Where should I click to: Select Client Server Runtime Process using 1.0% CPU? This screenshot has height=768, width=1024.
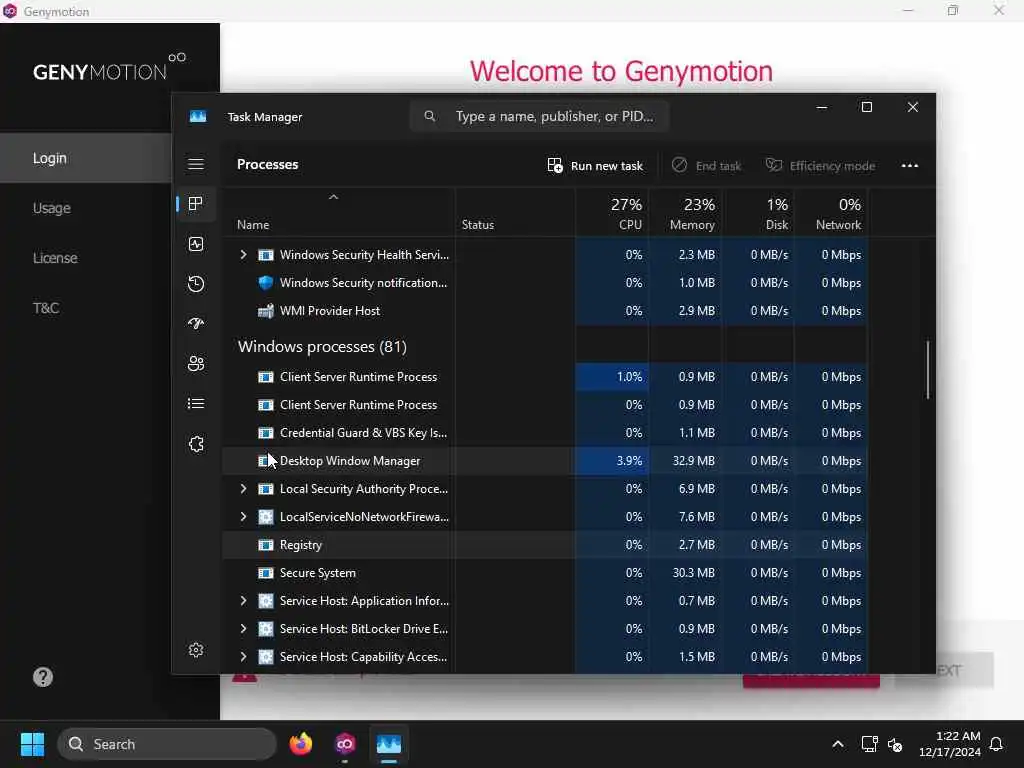545,377
